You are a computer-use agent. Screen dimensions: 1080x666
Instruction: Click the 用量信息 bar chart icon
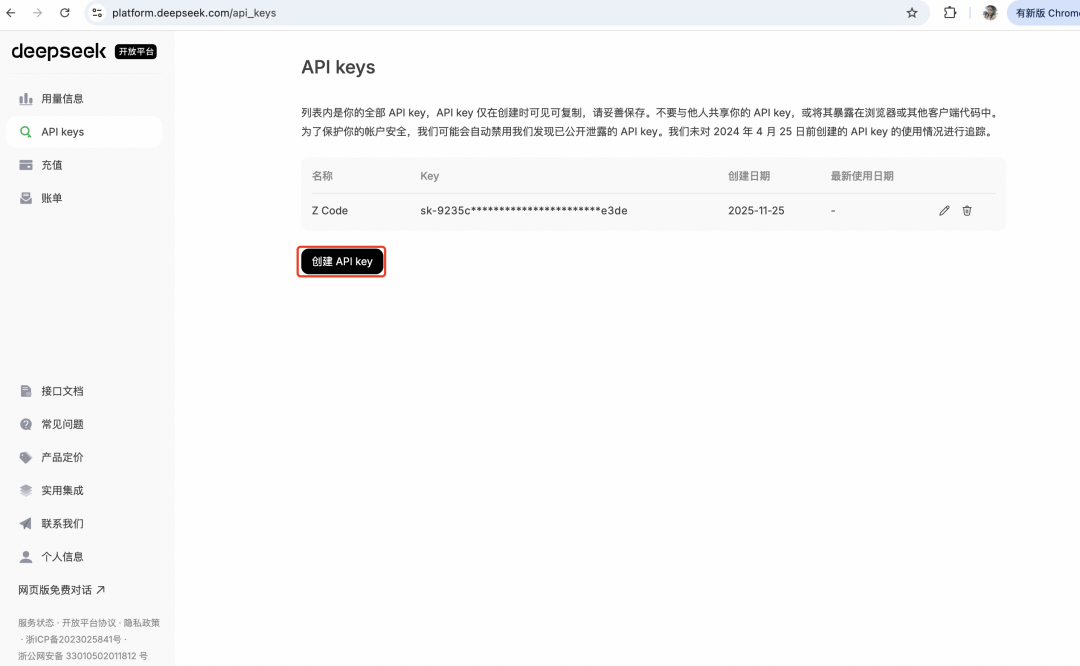[x=25, y=98]
